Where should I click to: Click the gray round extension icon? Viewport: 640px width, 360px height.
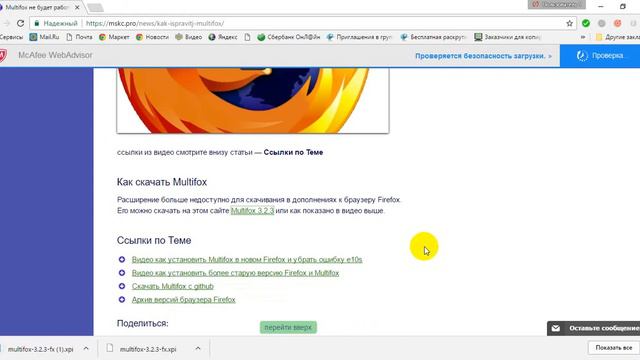point(602,23)
